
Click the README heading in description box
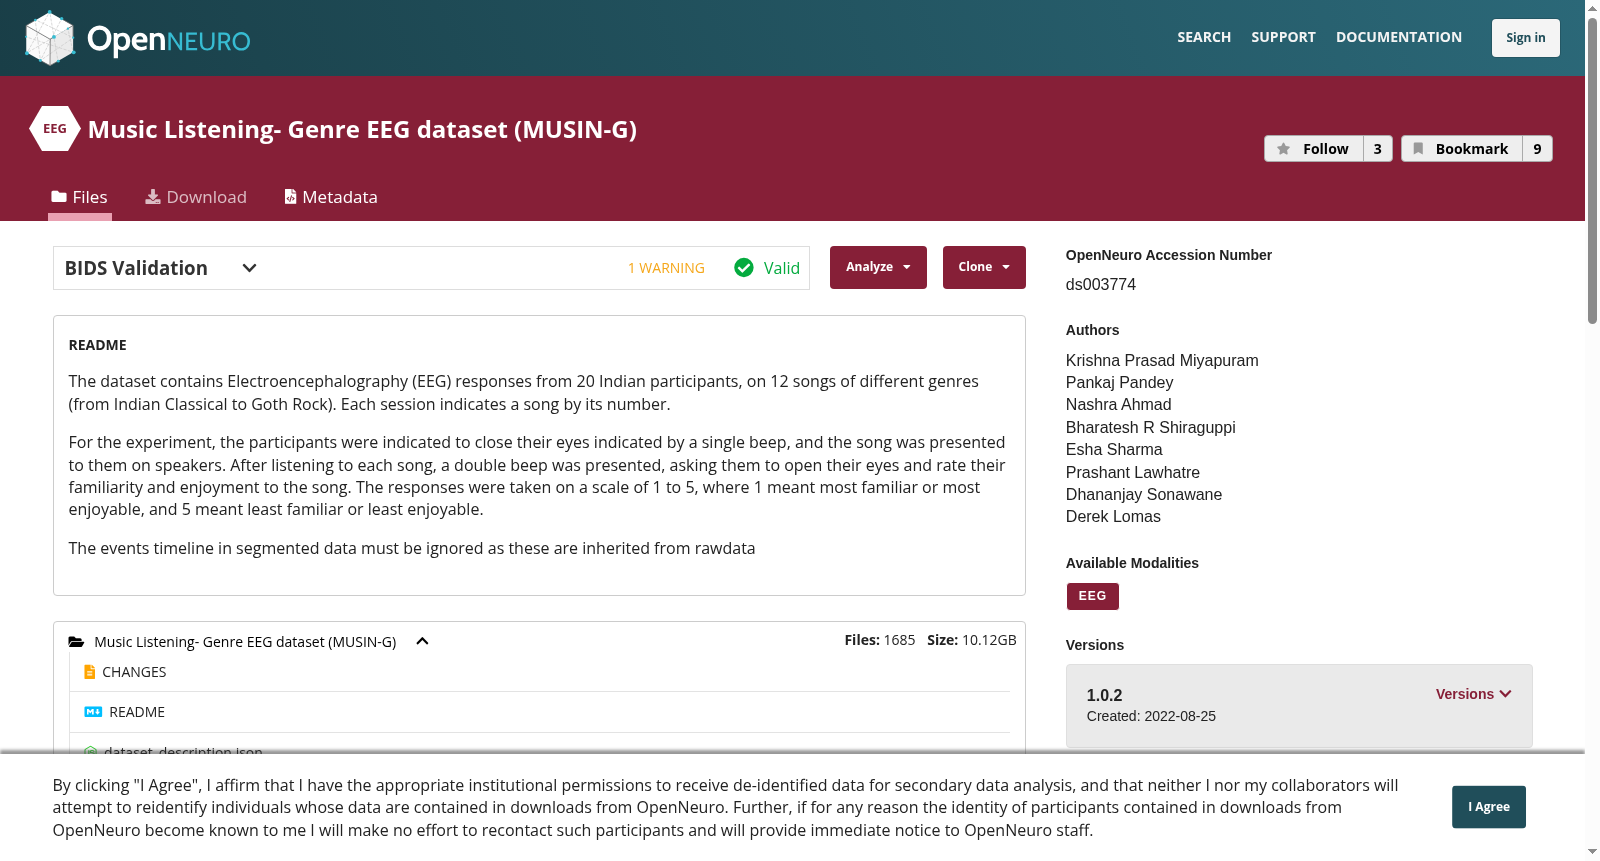(x=97, y=345)
